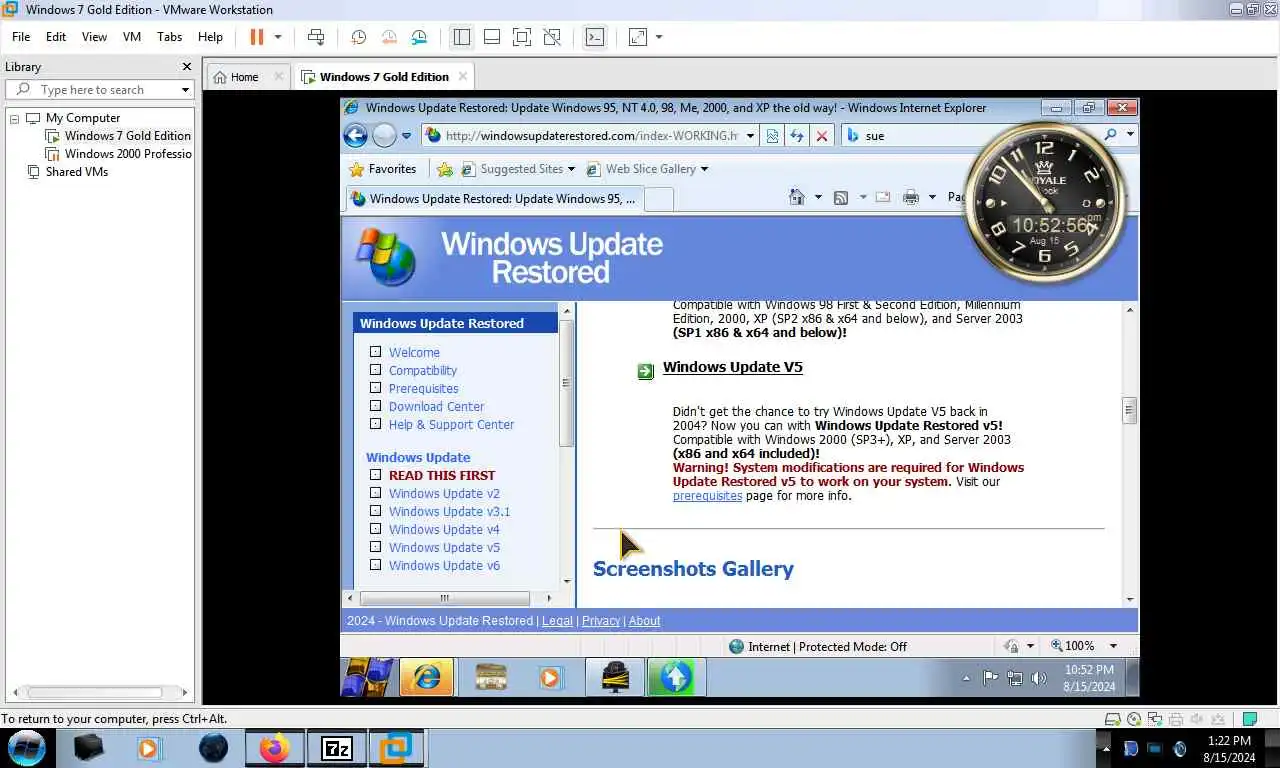Take a snapshot of this virtual machine
Viewport: 1280px width, 768px height.
pos(358,37)
